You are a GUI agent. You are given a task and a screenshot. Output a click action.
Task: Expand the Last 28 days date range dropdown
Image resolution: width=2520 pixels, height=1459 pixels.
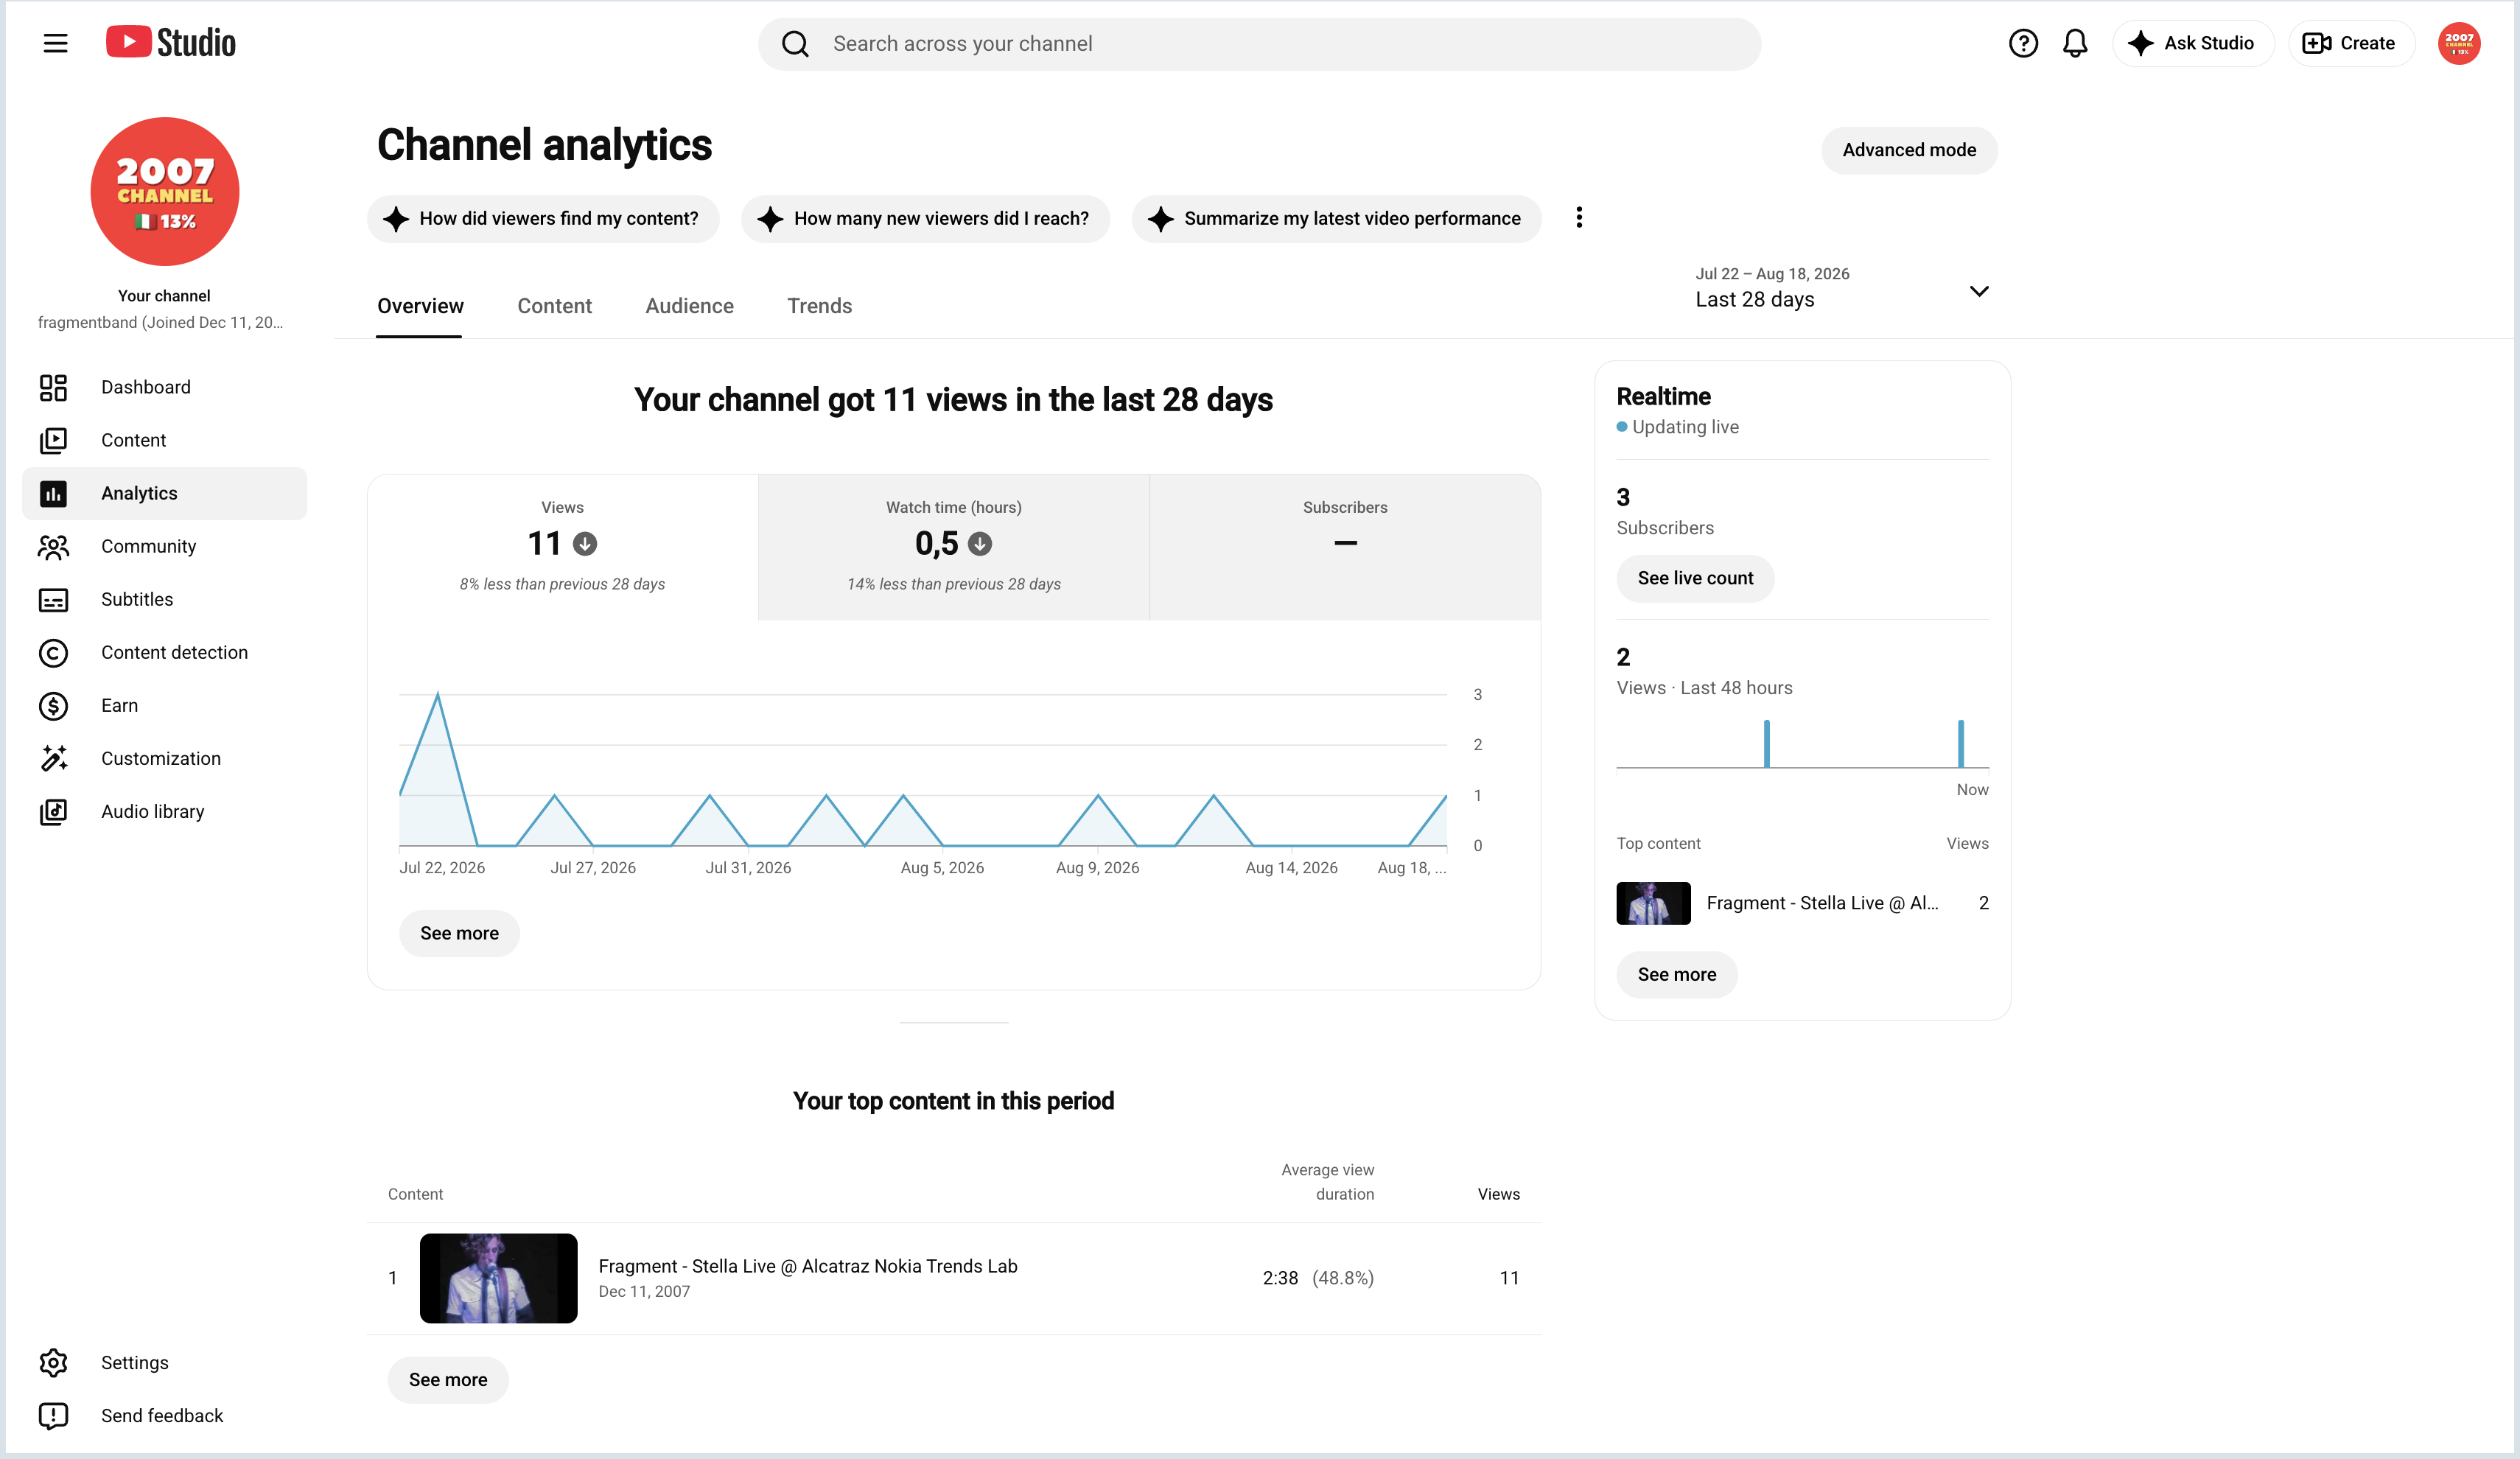1842,288
